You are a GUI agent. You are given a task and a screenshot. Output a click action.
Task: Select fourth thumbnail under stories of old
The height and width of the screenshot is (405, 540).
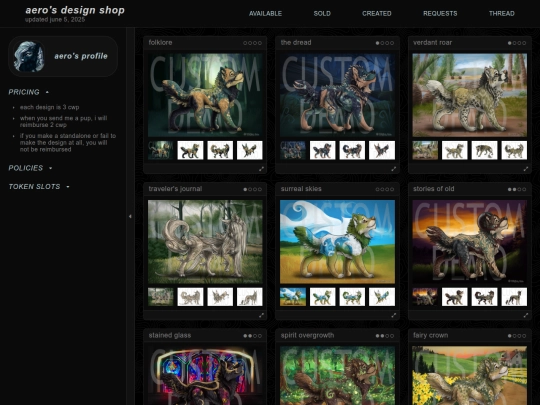514,297
